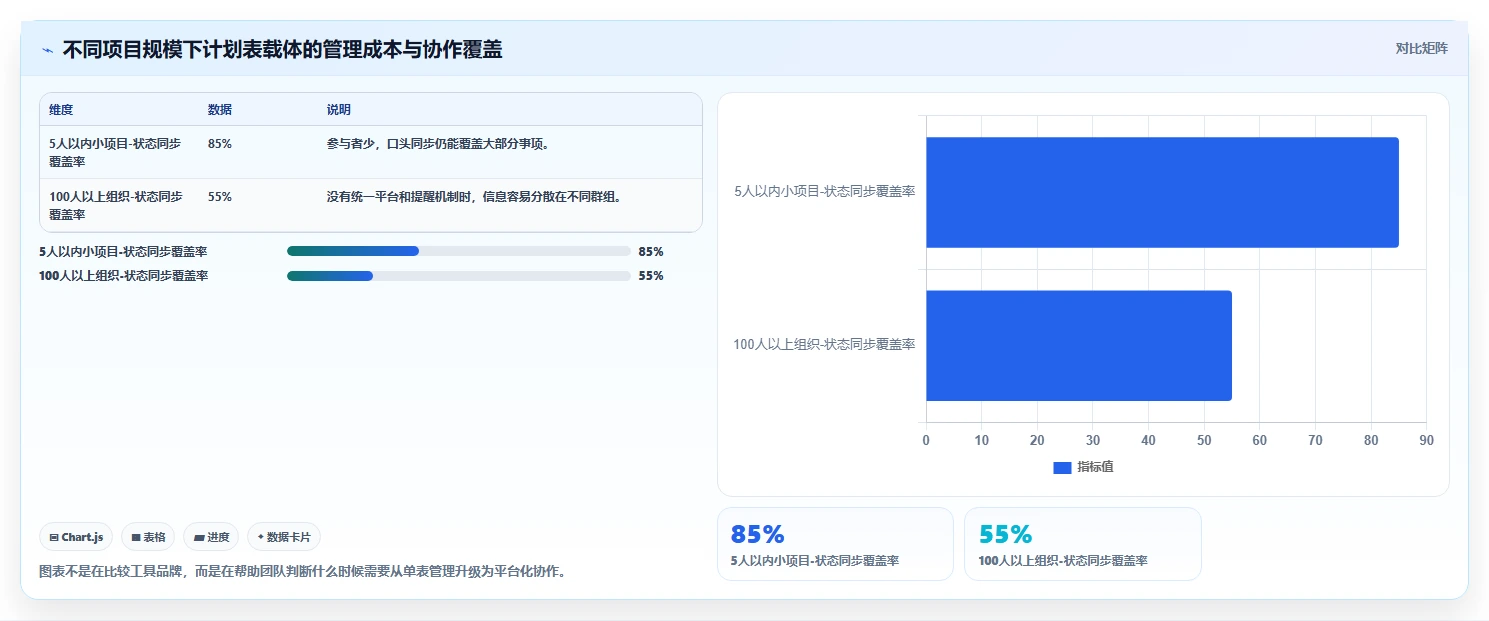Click the x-axis tick labeled 0
This screenshot has width=1489, height=621.
tap(926, 441)
